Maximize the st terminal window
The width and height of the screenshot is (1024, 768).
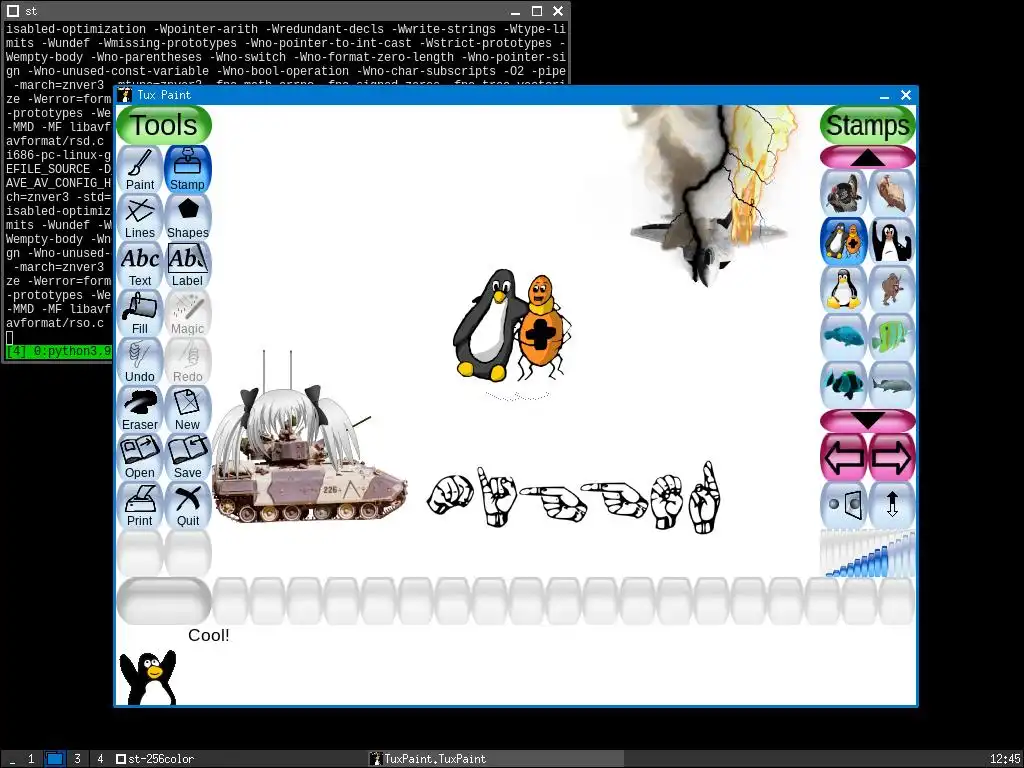[x=537, y=11]
